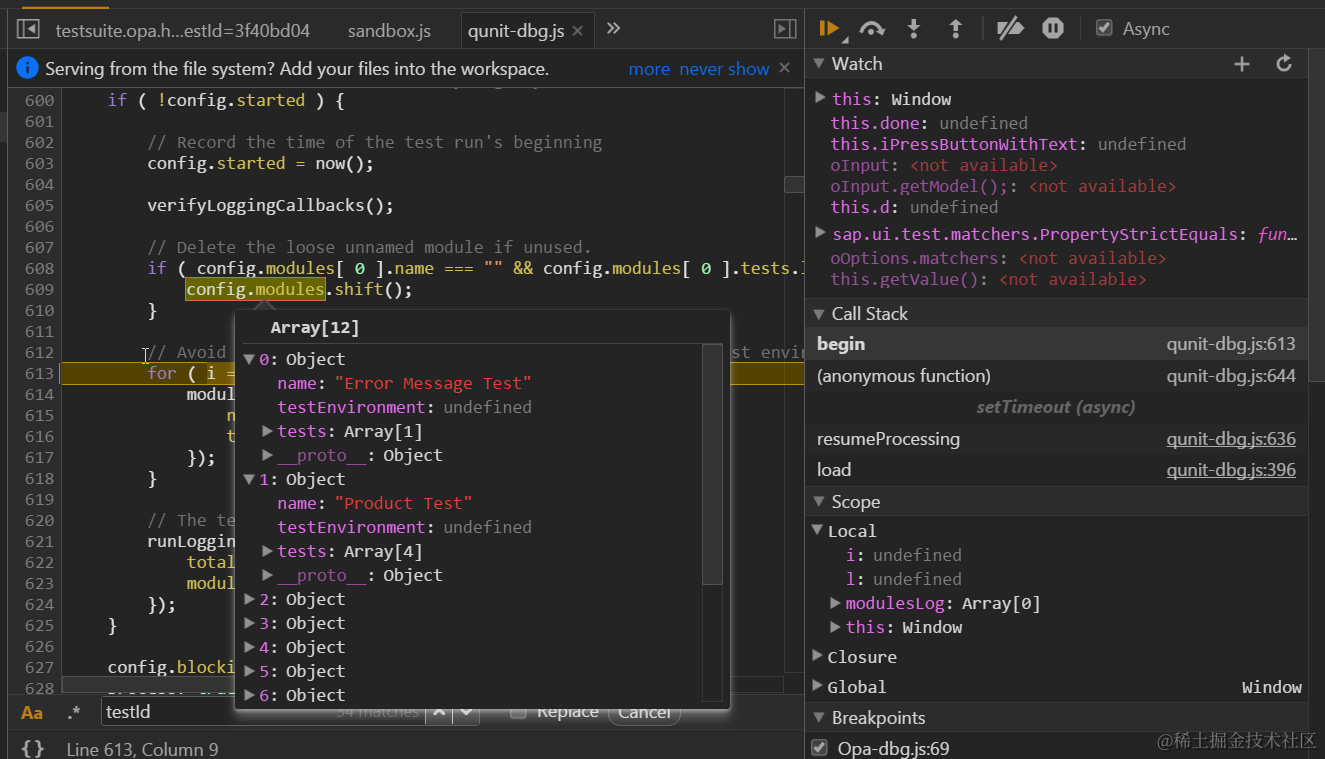1325x759 pixels.
Task: Open the more tabs chevron
Action: (614, 29)
